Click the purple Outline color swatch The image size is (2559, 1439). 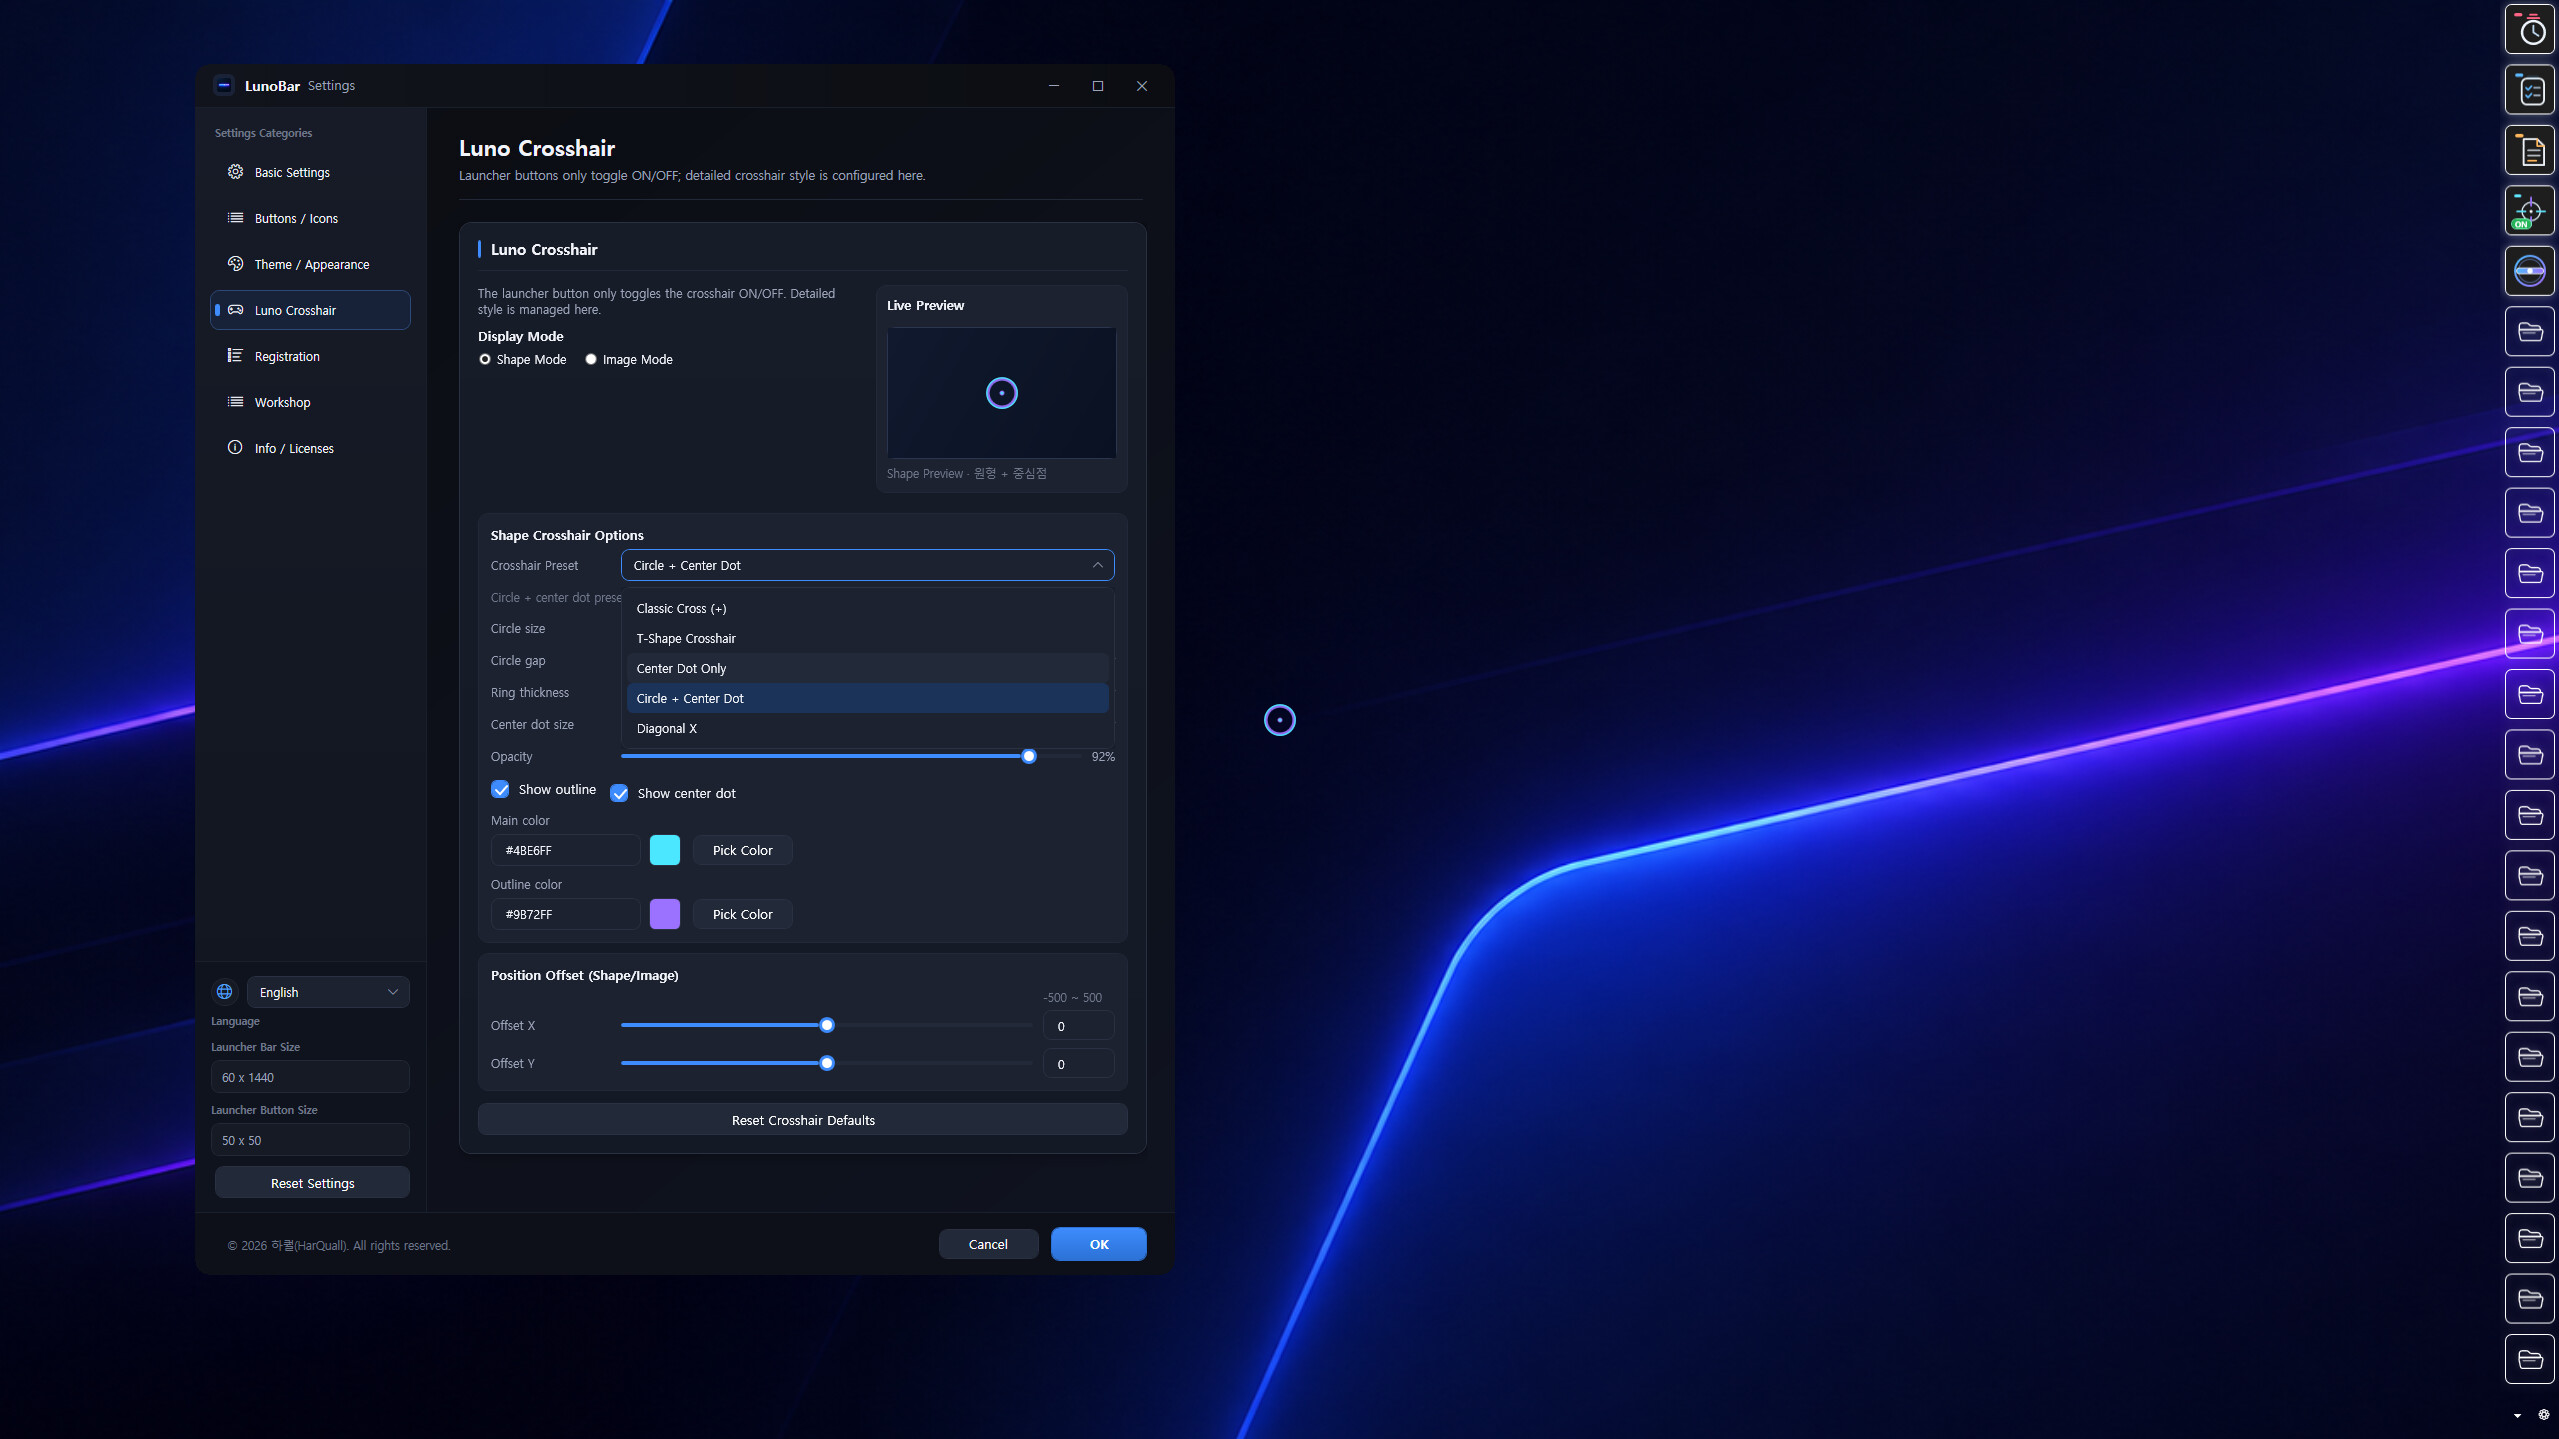click(664, 915)
